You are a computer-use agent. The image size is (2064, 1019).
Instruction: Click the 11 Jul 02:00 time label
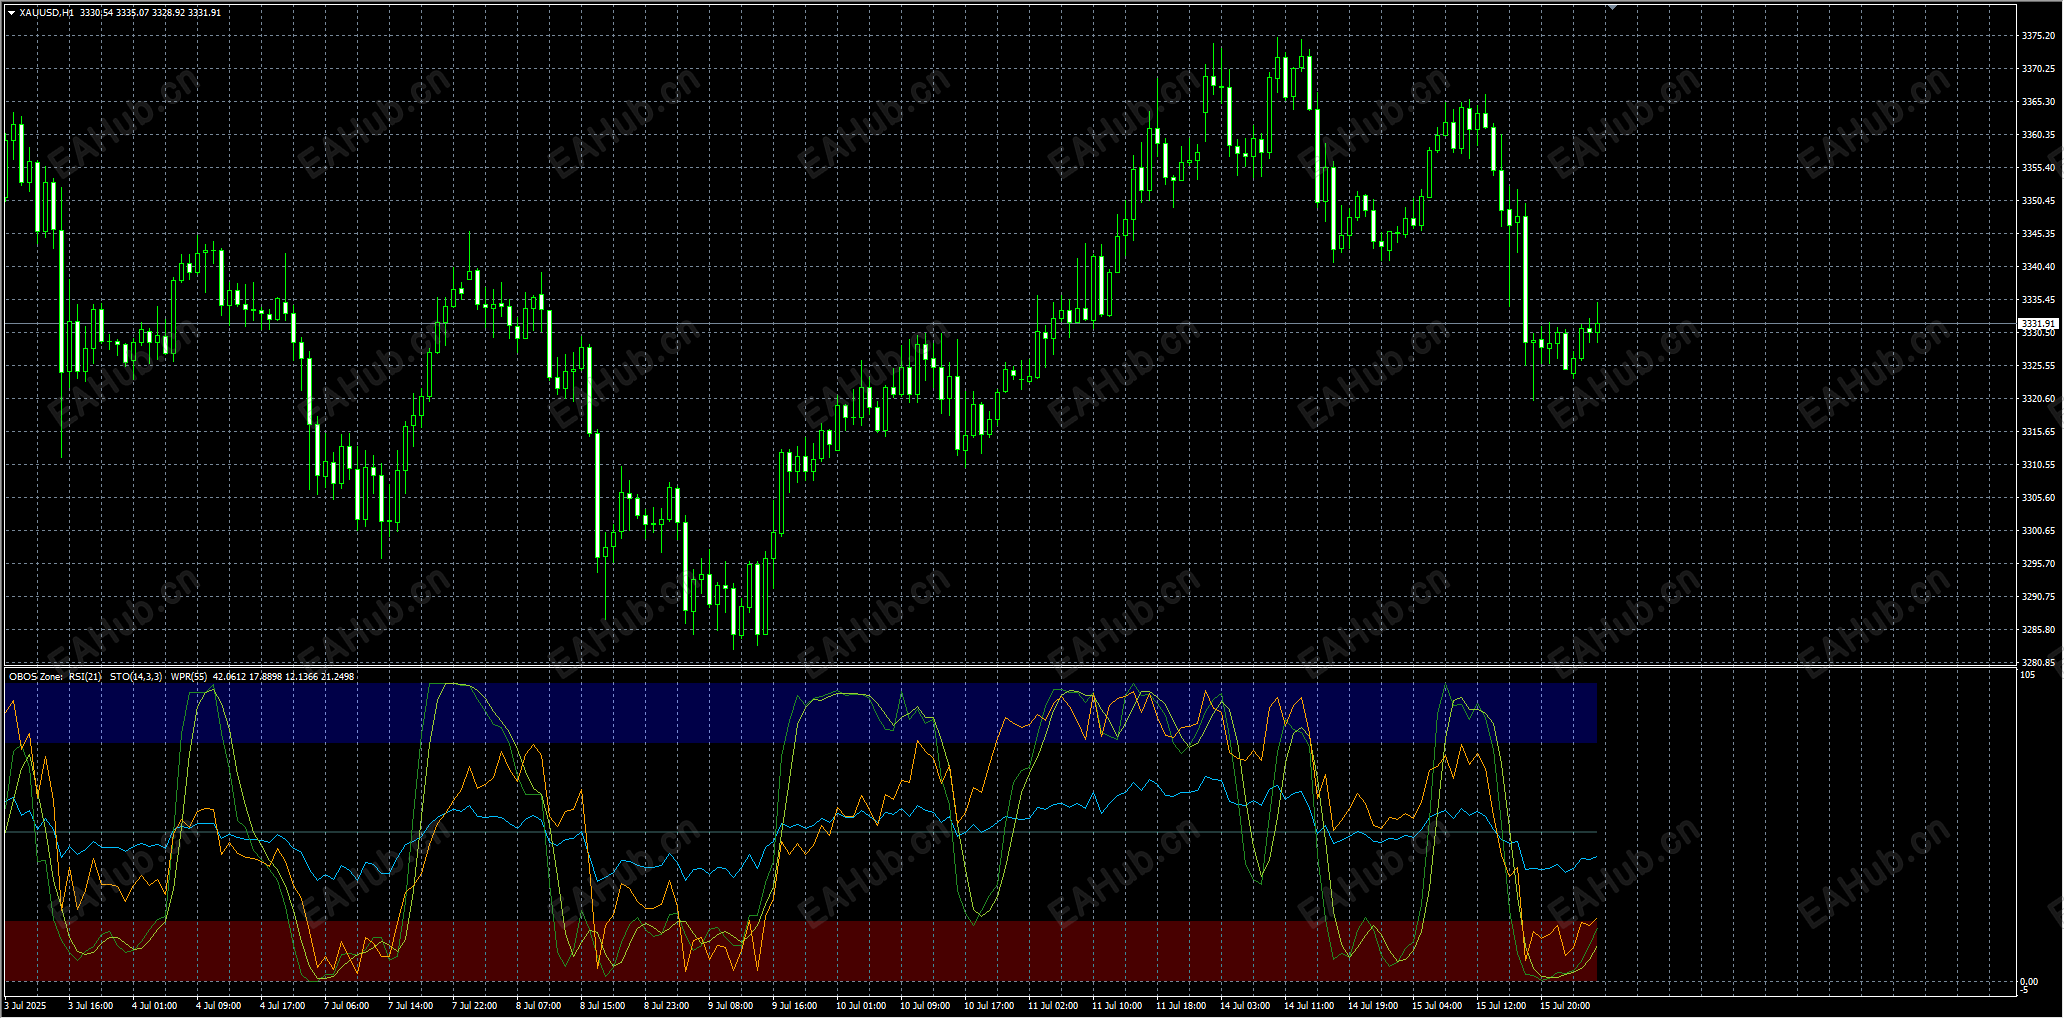pyautogui.click(x=1053, y=1006)
